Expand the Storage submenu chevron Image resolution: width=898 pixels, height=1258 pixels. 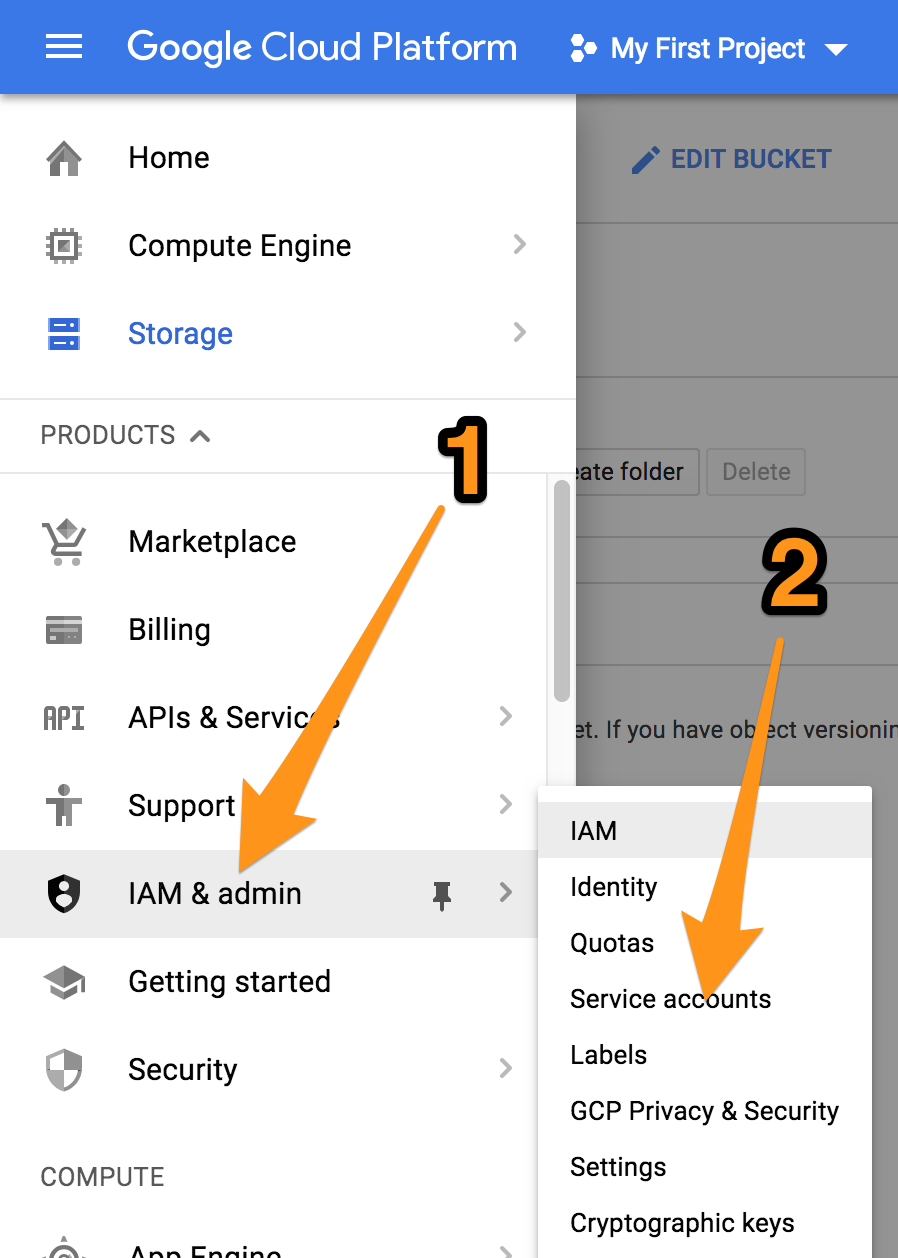pyautogui.click(x=519, y=333)
